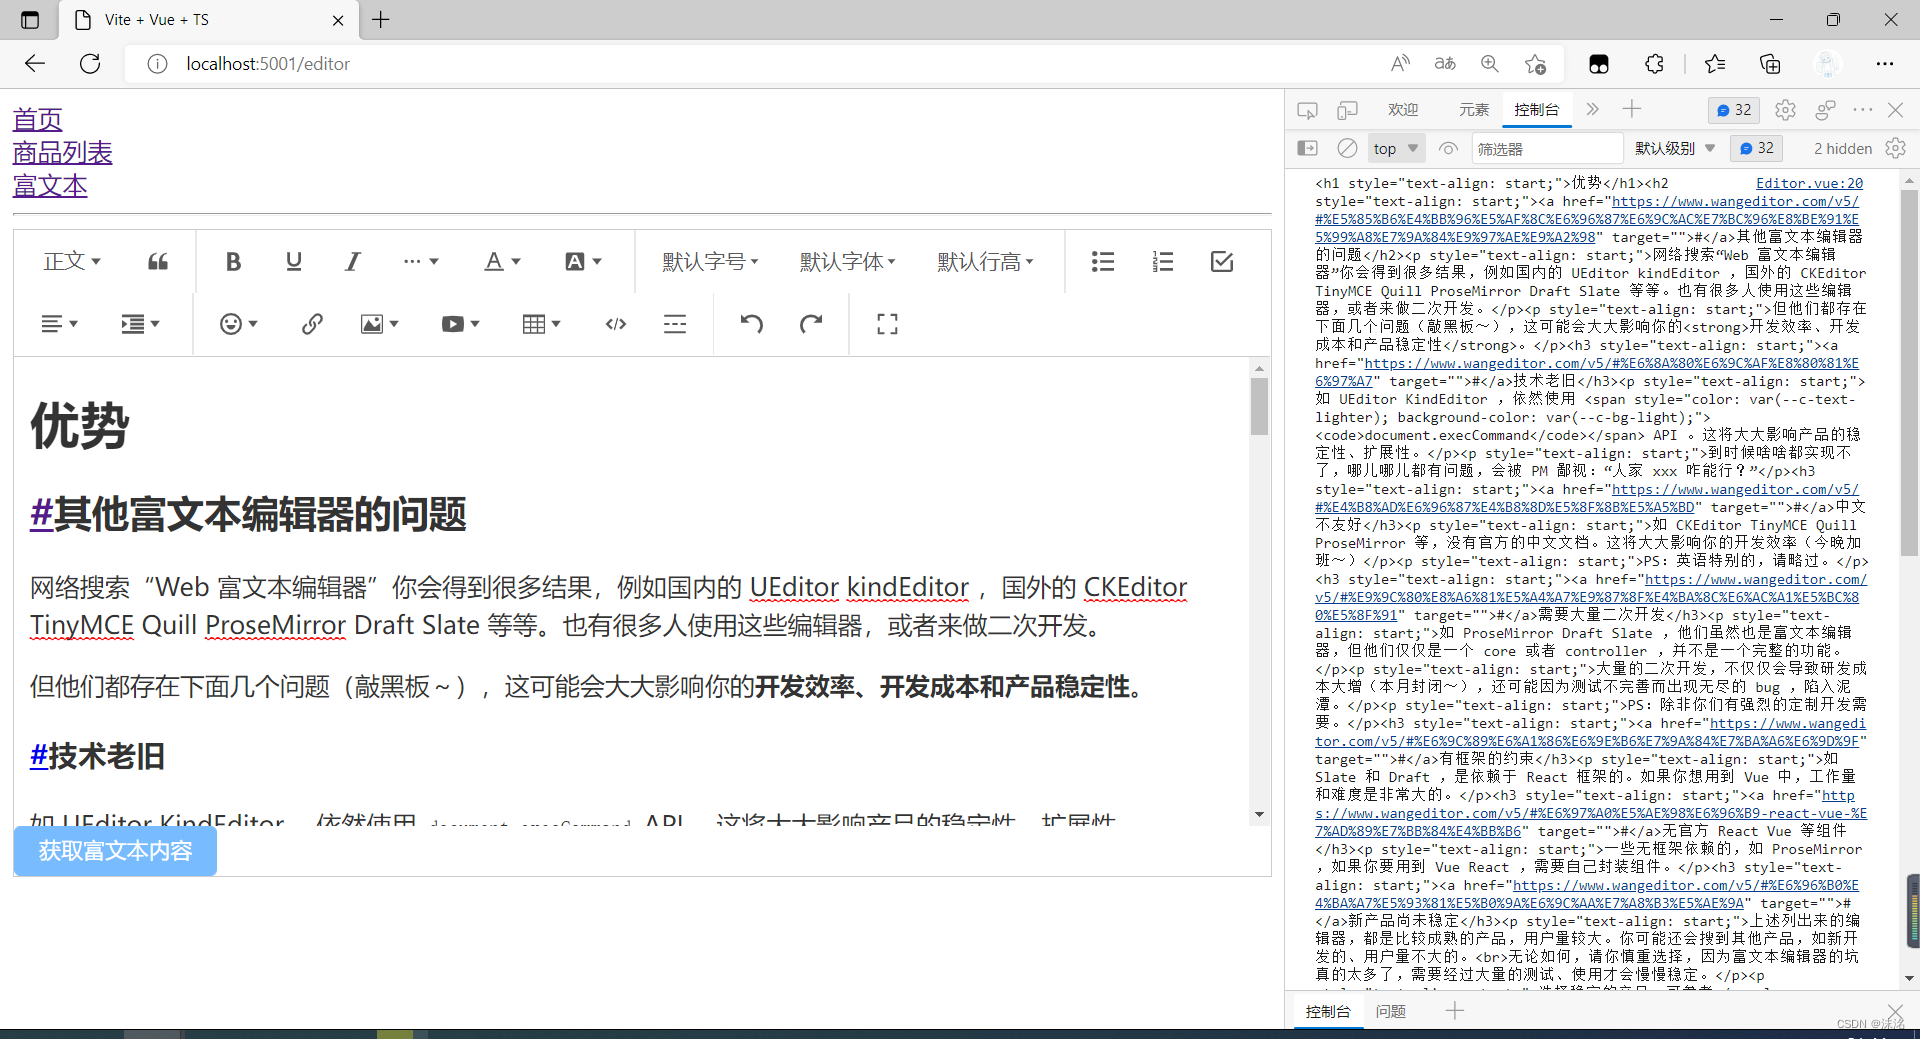Click the 获取富文本内容 button
This screenshot has height=1039, width=1920.
115,851
